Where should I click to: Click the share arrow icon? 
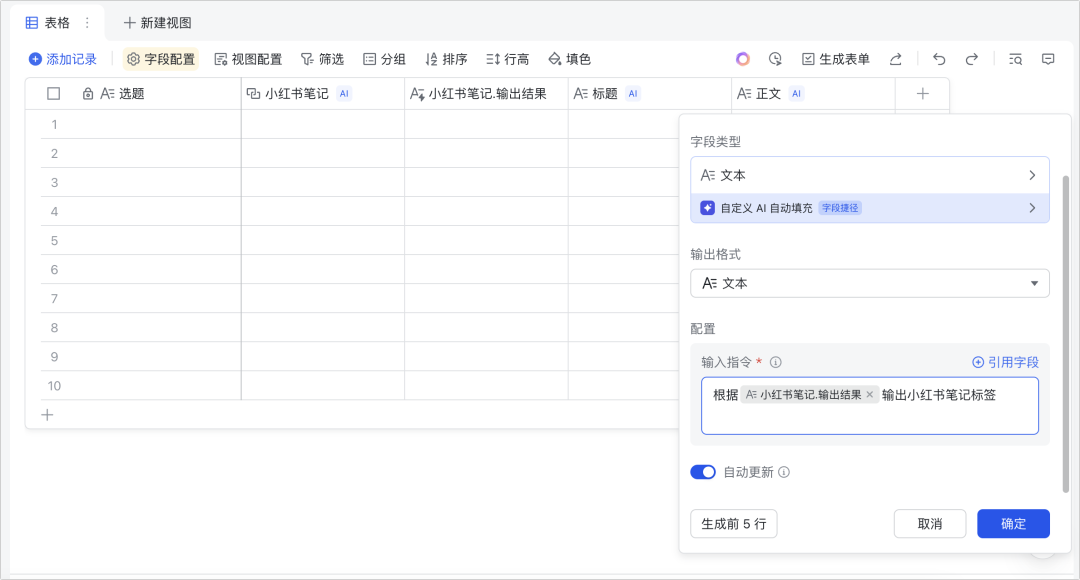coord(895,59)
